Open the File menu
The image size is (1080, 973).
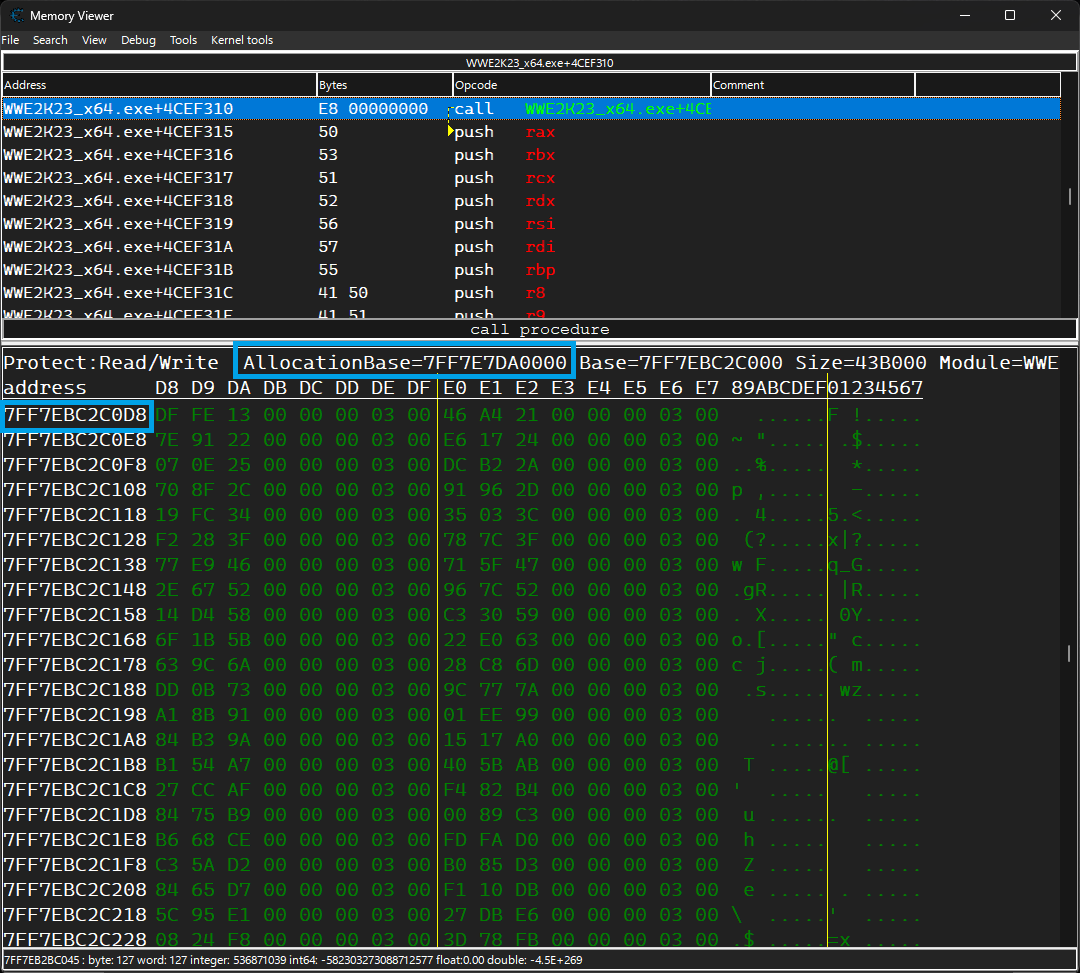10,40
